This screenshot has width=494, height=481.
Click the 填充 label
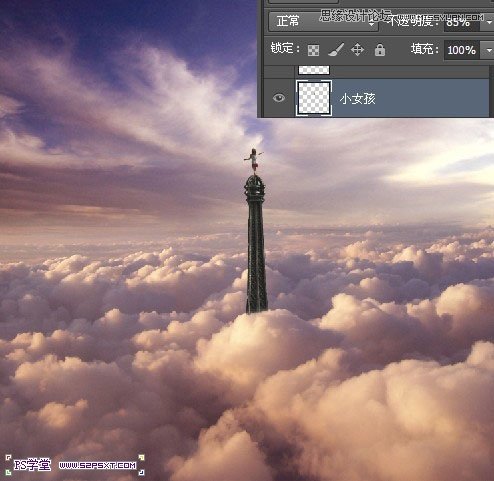pos(424,49)
